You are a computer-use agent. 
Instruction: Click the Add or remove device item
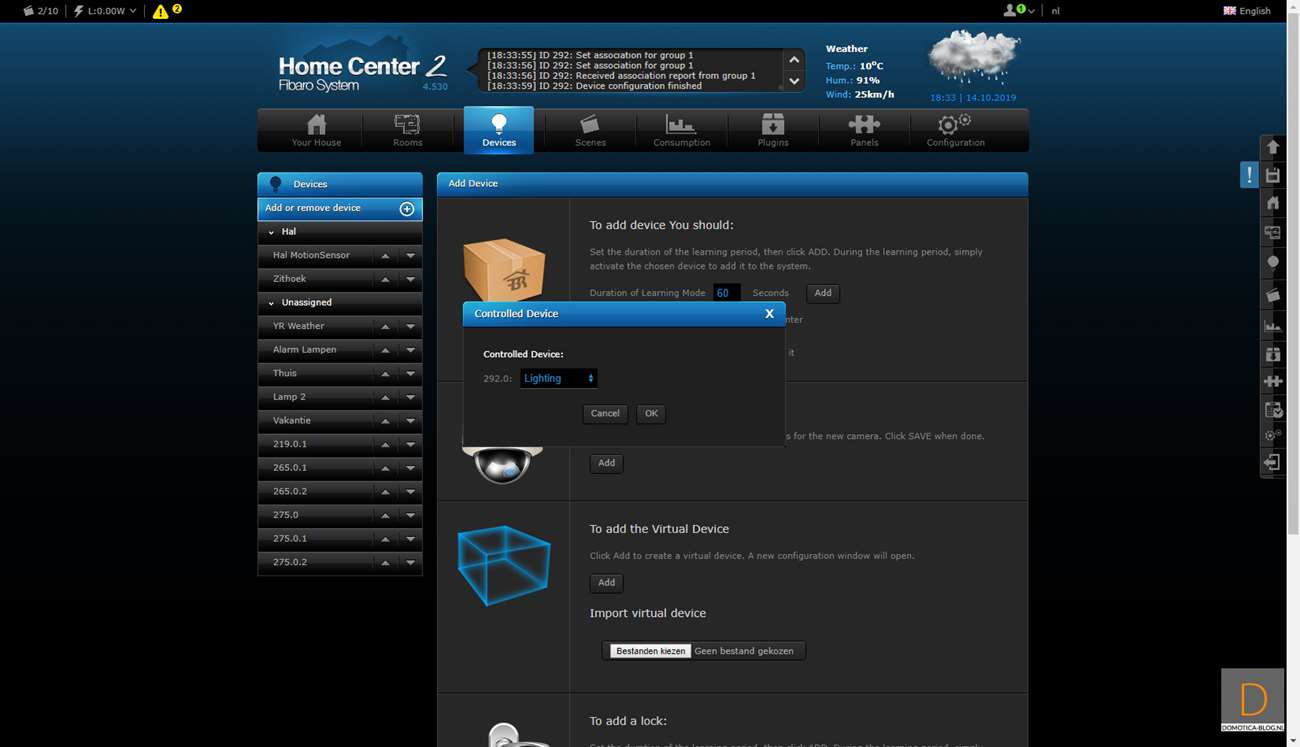click(x=340, y=208)
